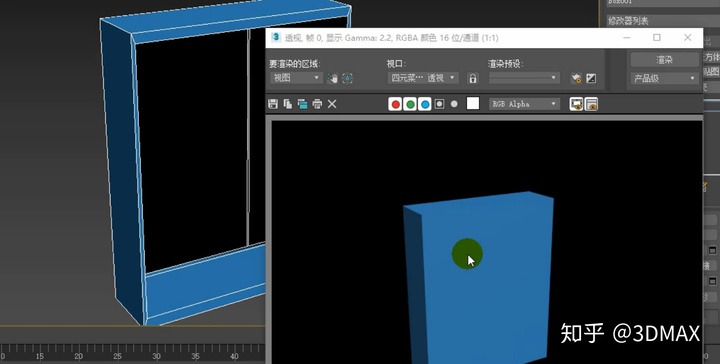Toggle the alpha channel display

tap(439, 104)
